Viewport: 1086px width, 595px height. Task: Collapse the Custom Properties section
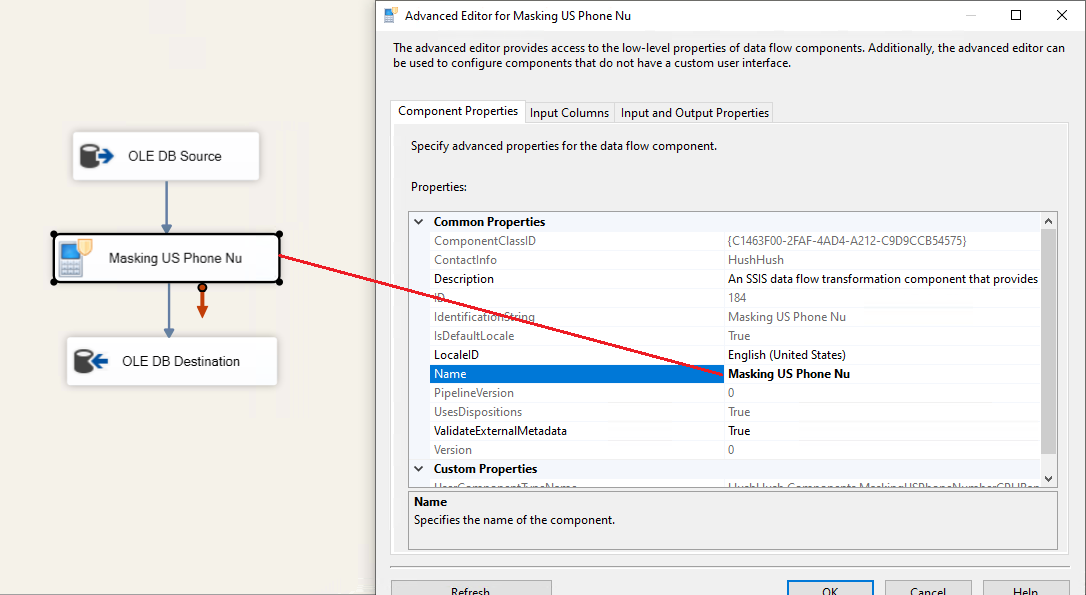[419, 469]
